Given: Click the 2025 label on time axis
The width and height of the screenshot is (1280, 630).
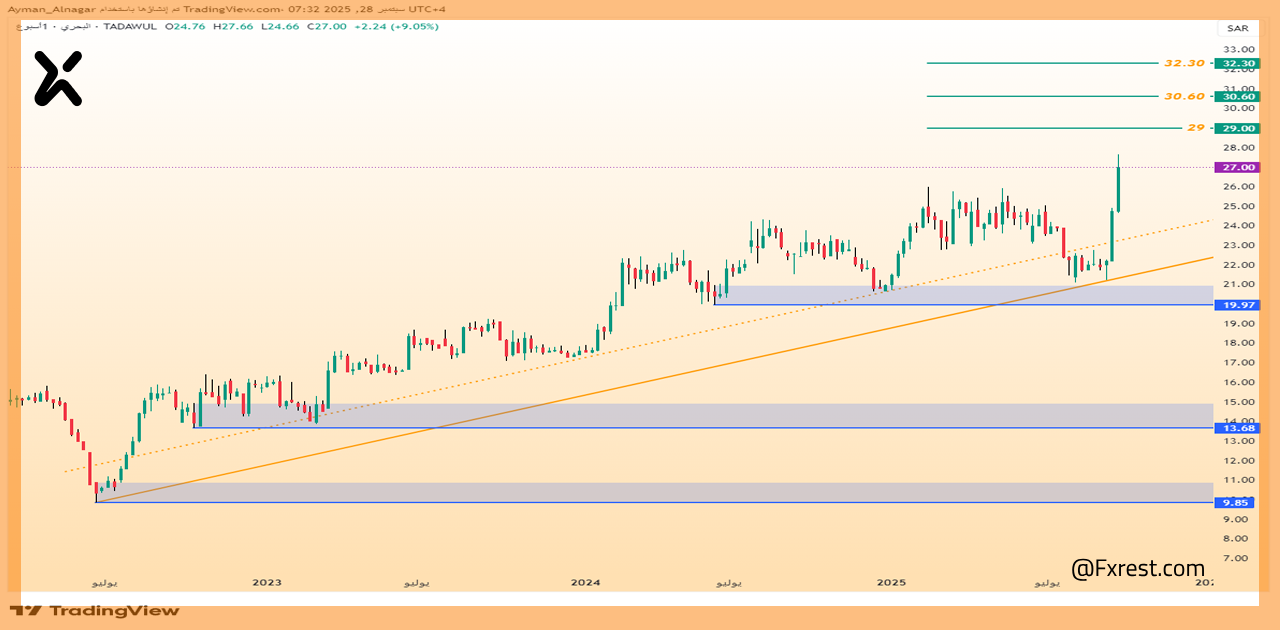Looking at the screenshot, I should click(891, 582).
